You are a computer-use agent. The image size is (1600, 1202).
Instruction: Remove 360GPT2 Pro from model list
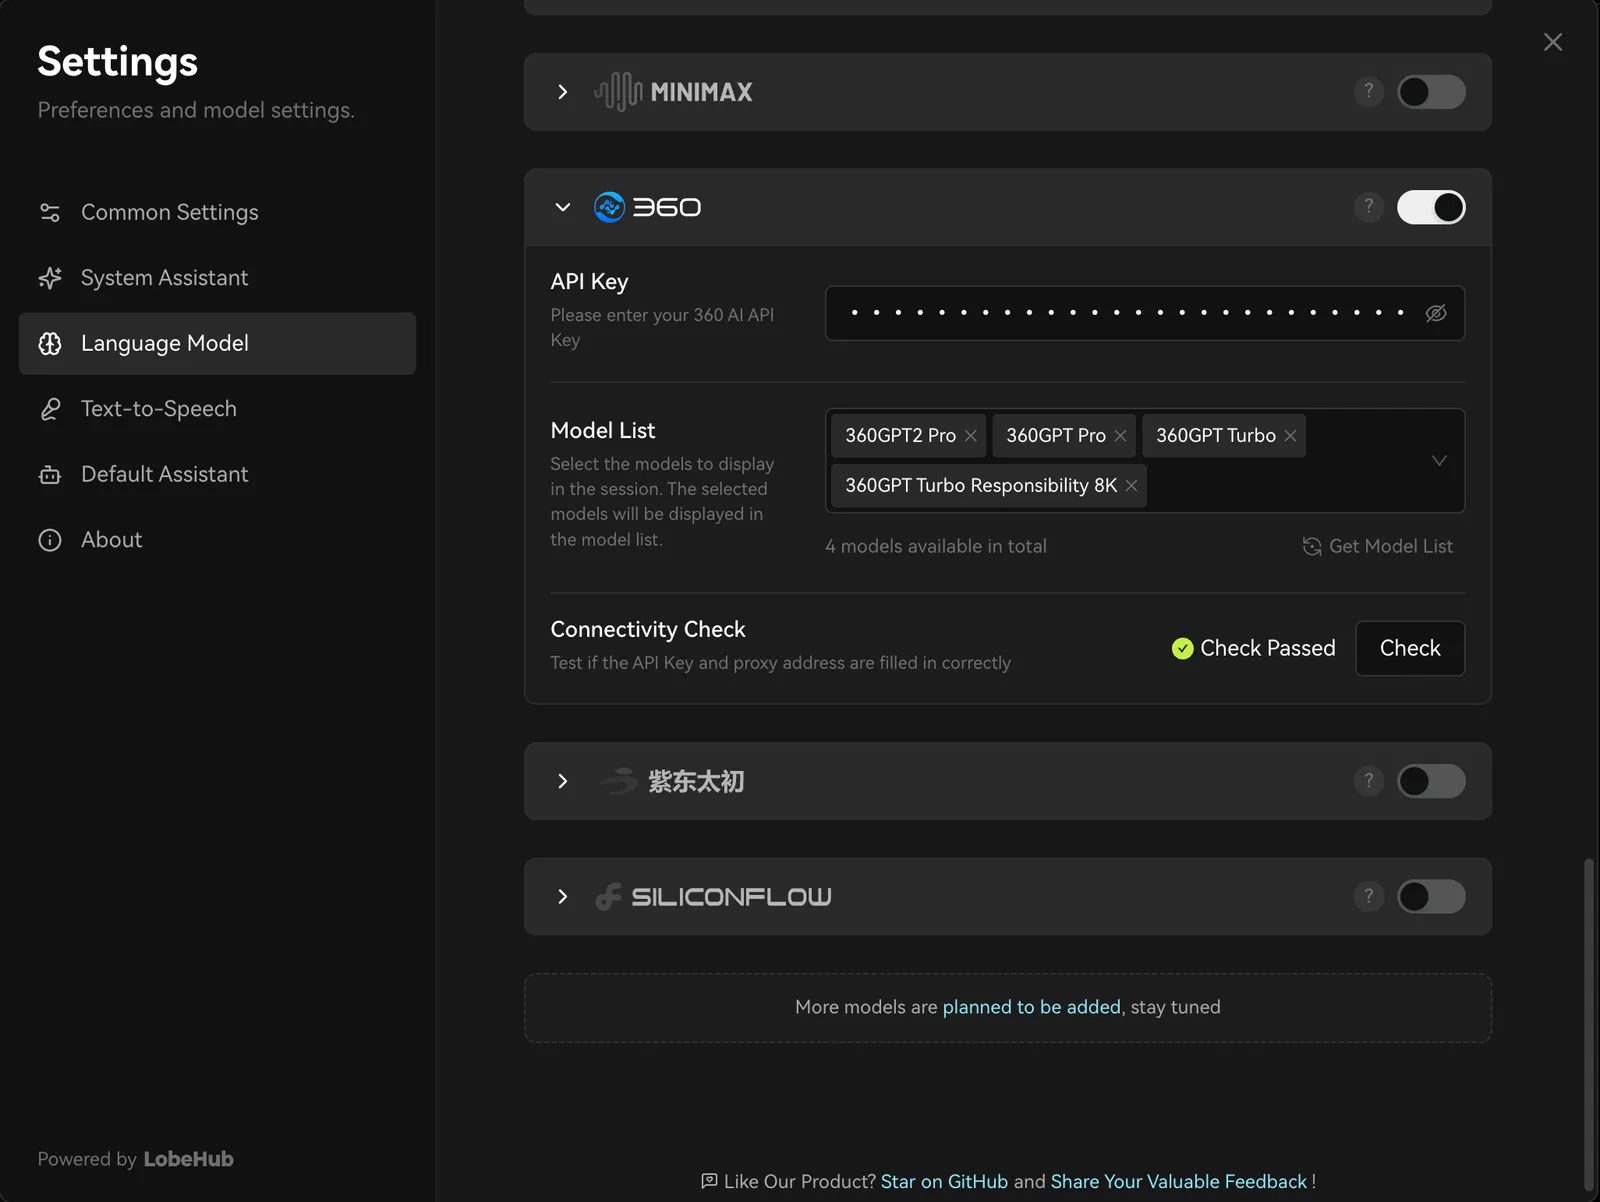(x=970, y=436)
